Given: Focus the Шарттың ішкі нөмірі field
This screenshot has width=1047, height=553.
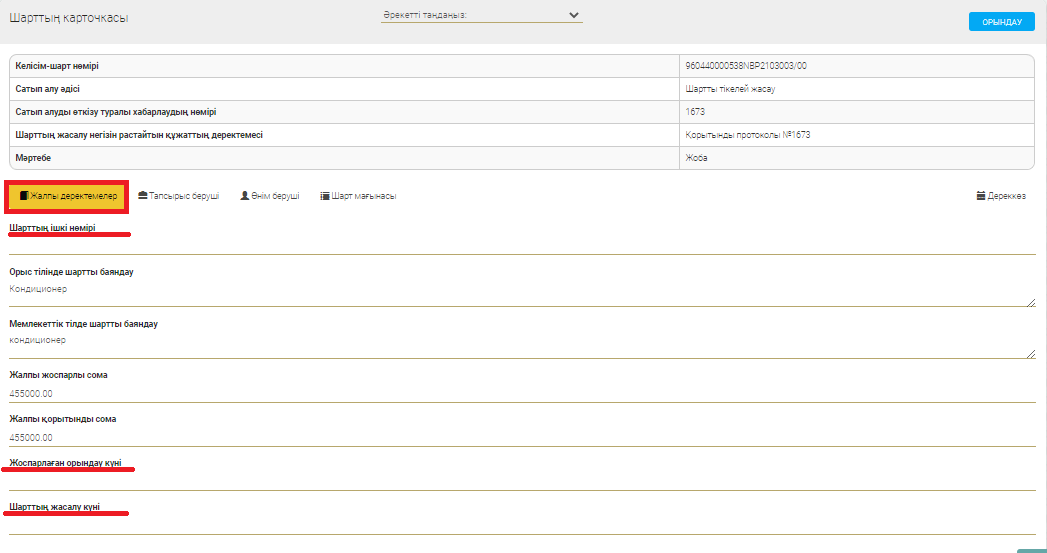Looking at the screenshot, I should coord(520,245).
